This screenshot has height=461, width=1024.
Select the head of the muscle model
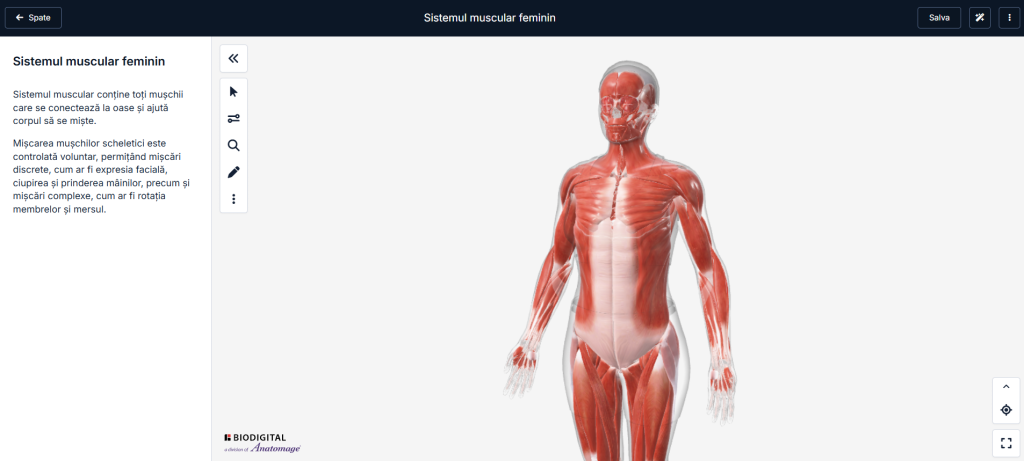[626, 98]
